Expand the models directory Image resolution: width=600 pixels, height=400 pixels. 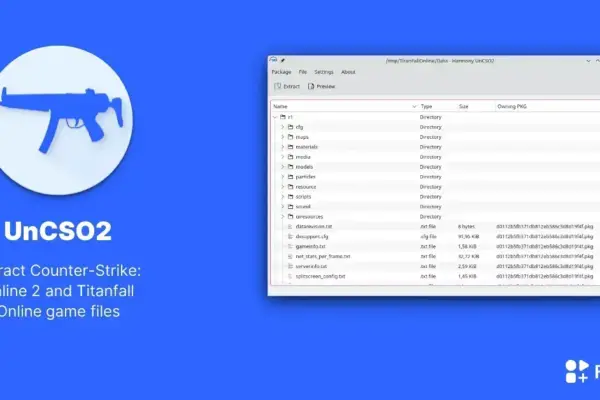tap(283, 167)
